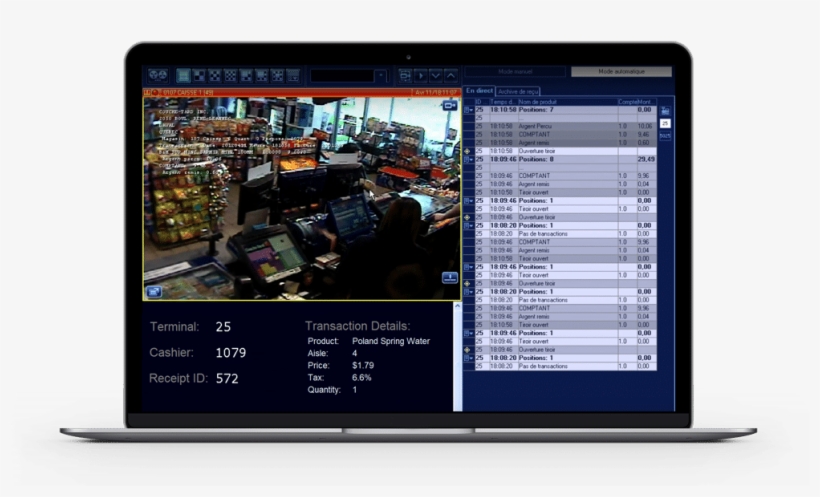Click the blue icon at video's lower left
This screenshot has height=497, width=820.
click(x=154, y=291)
